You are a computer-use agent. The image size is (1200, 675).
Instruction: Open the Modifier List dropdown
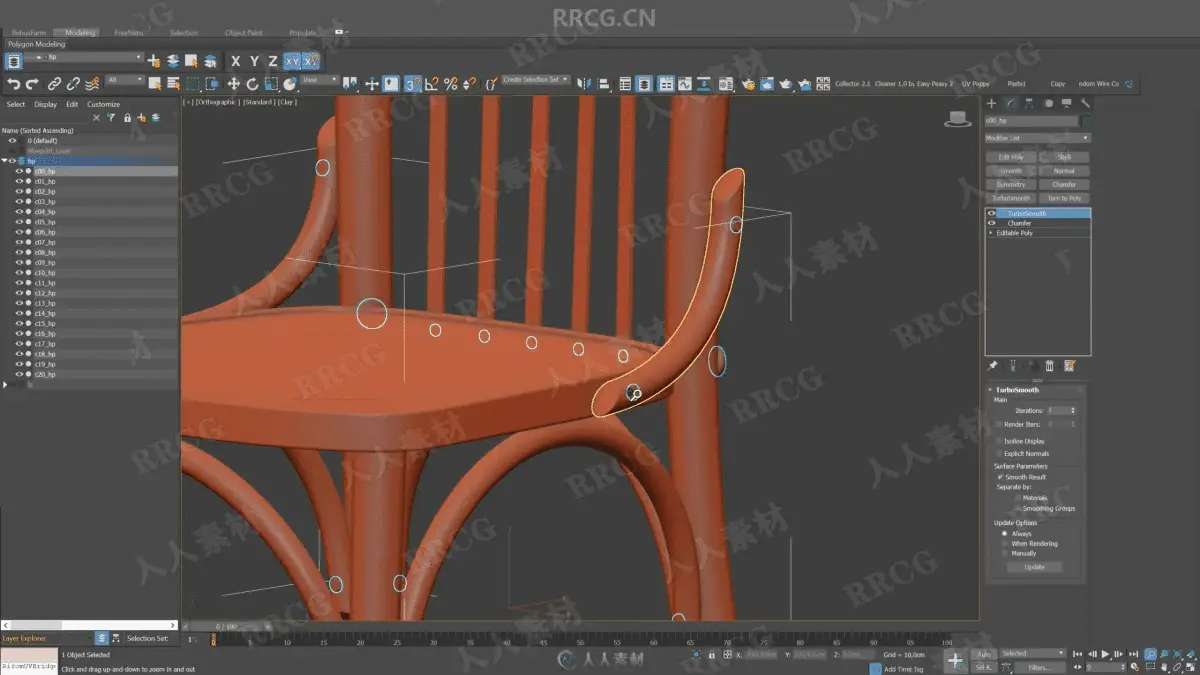coord(1037,138)
